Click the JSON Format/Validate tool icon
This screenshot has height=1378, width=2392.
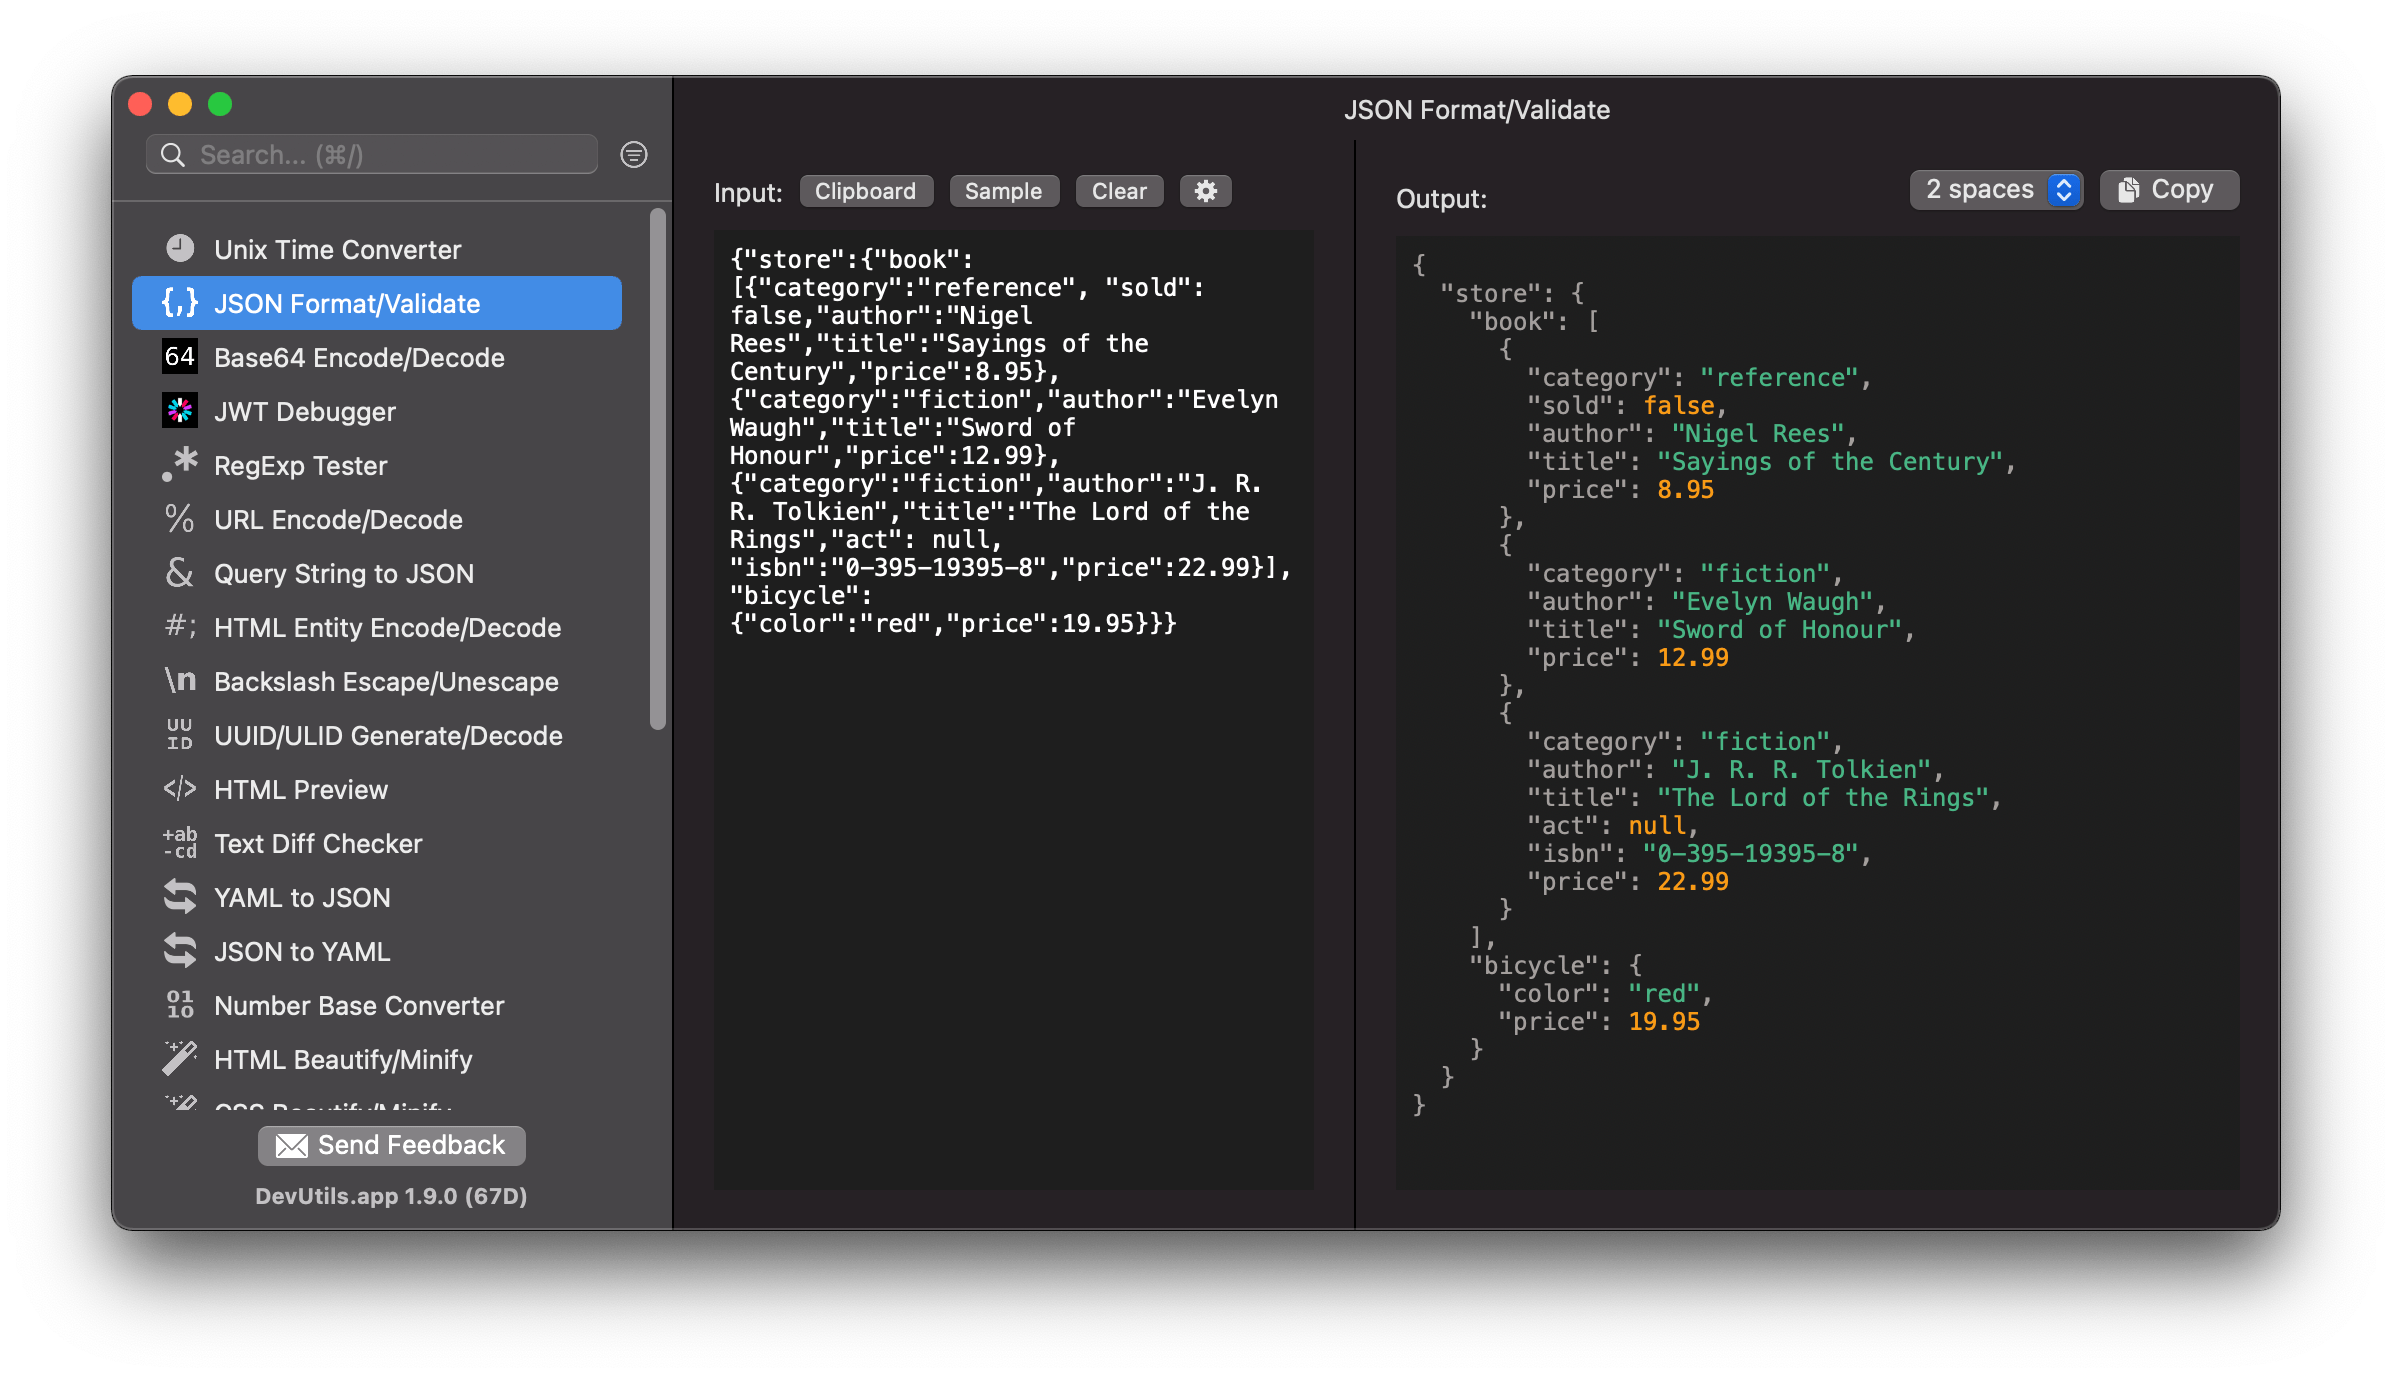point(181,302)
